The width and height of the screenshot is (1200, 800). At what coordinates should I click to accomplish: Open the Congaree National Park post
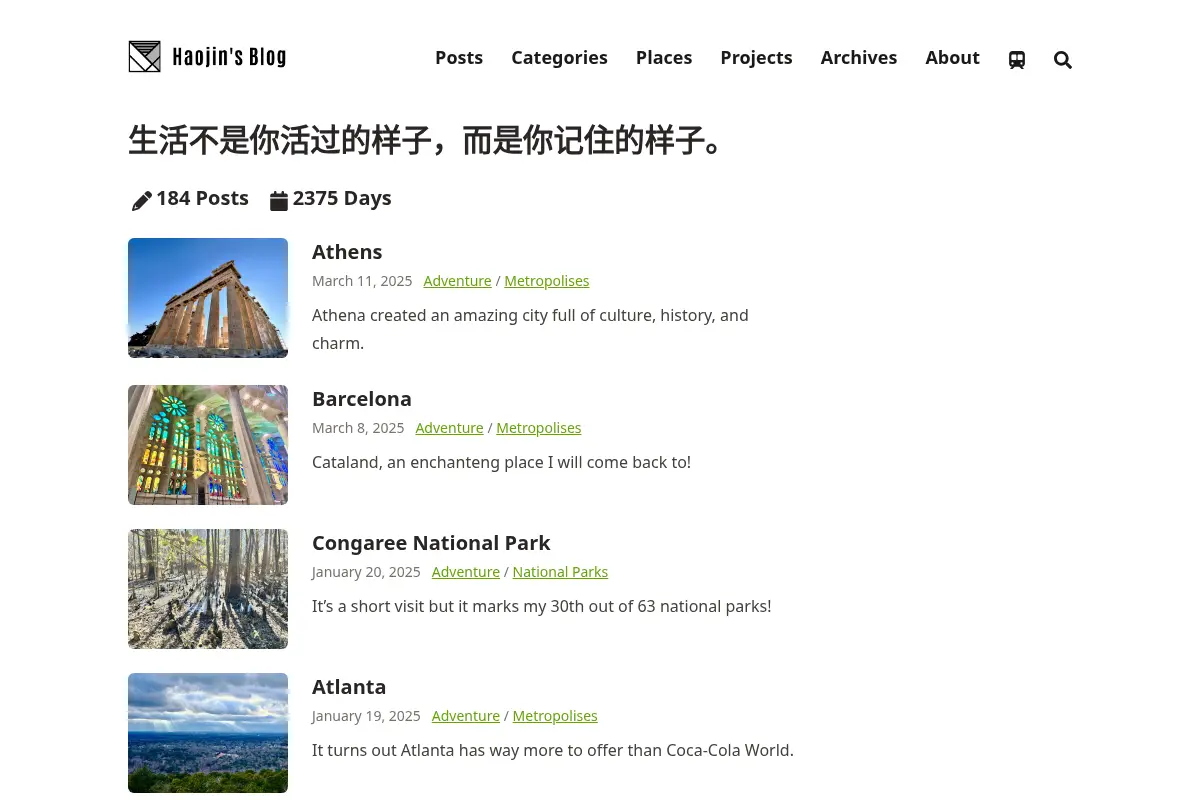431,543
